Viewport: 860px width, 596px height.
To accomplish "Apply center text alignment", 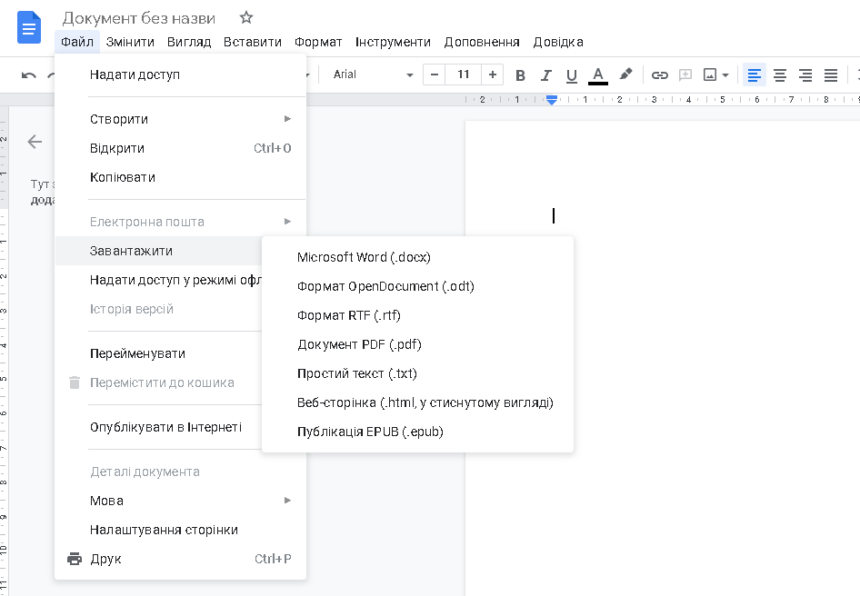I will click(779, 74).
